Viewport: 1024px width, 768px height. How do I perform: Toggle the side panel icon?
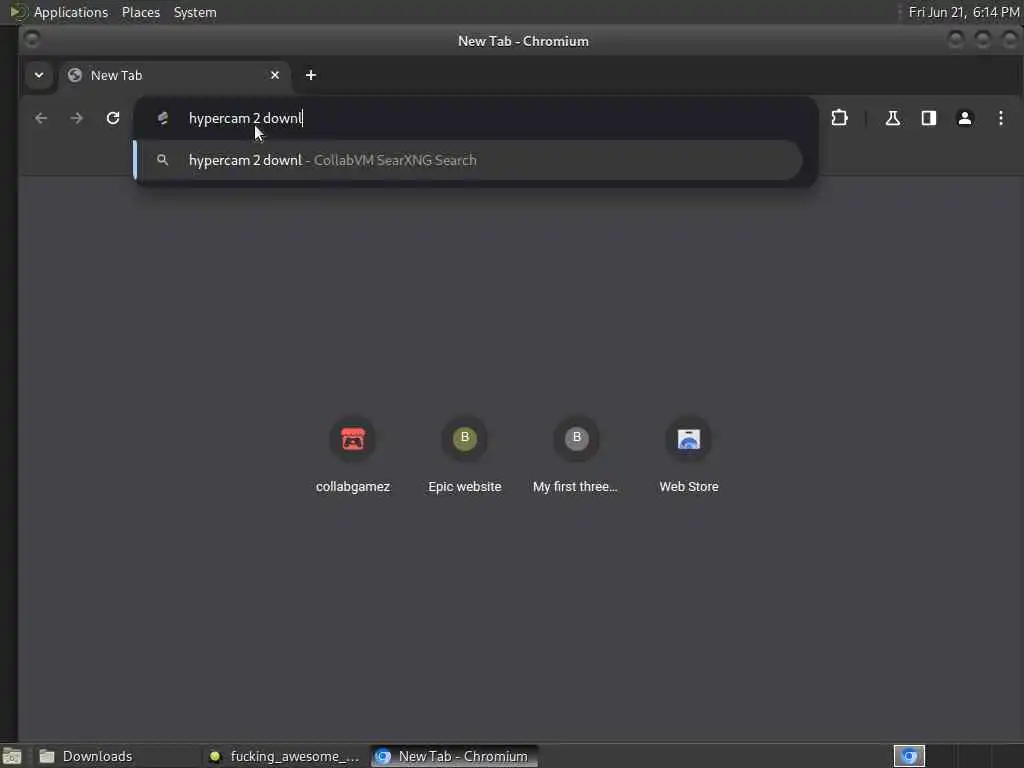point(929,118)
